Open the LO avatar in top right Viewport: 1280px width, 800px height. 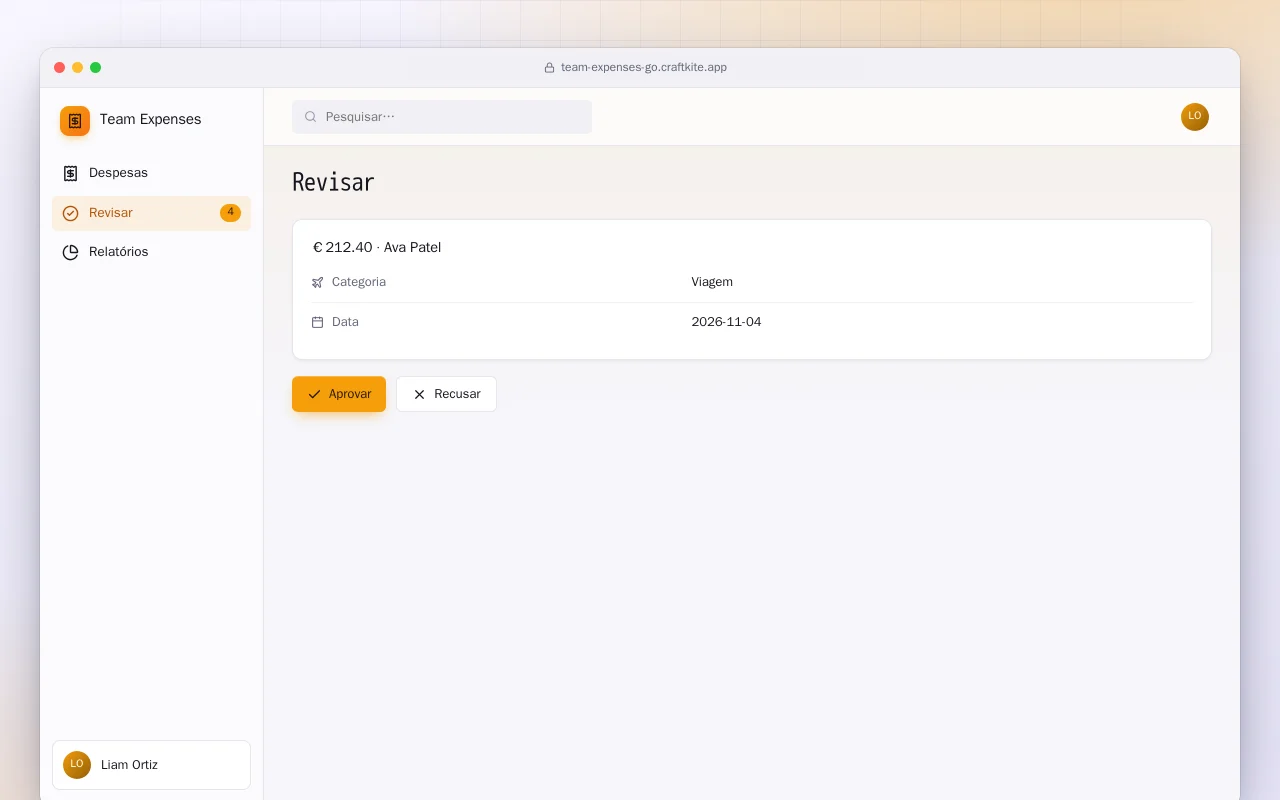click(x=1195, y=117)
